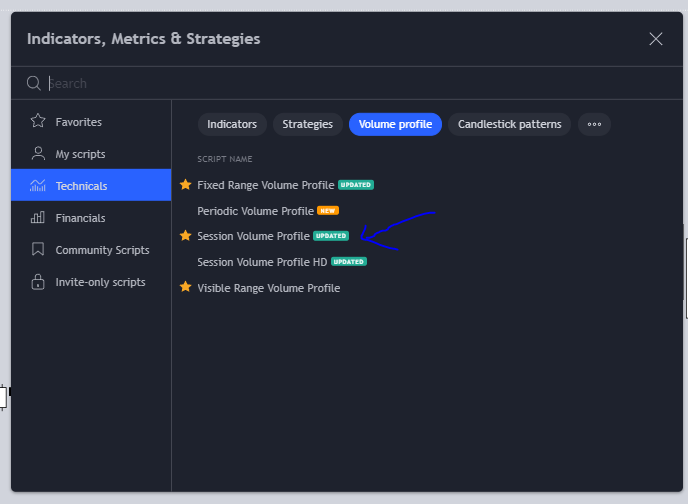
Task: Switch to Candlestick patterns tab
Action: pyautogui.click(x=509, y=124)
